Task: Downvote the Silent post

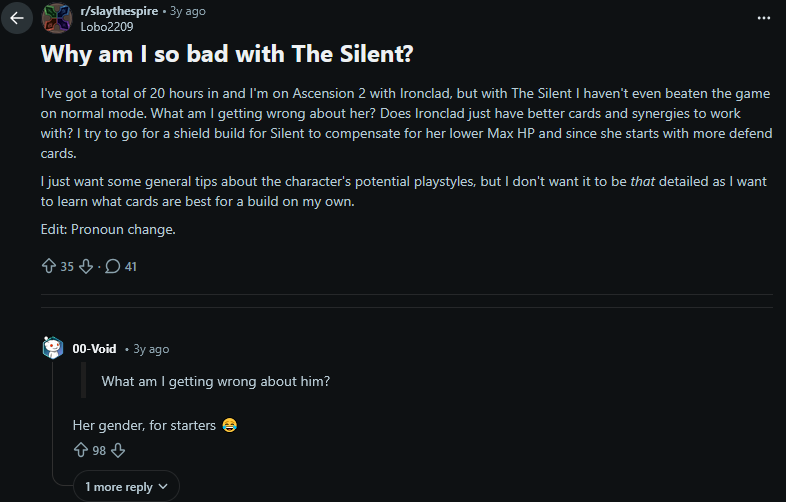Action: 86,266
